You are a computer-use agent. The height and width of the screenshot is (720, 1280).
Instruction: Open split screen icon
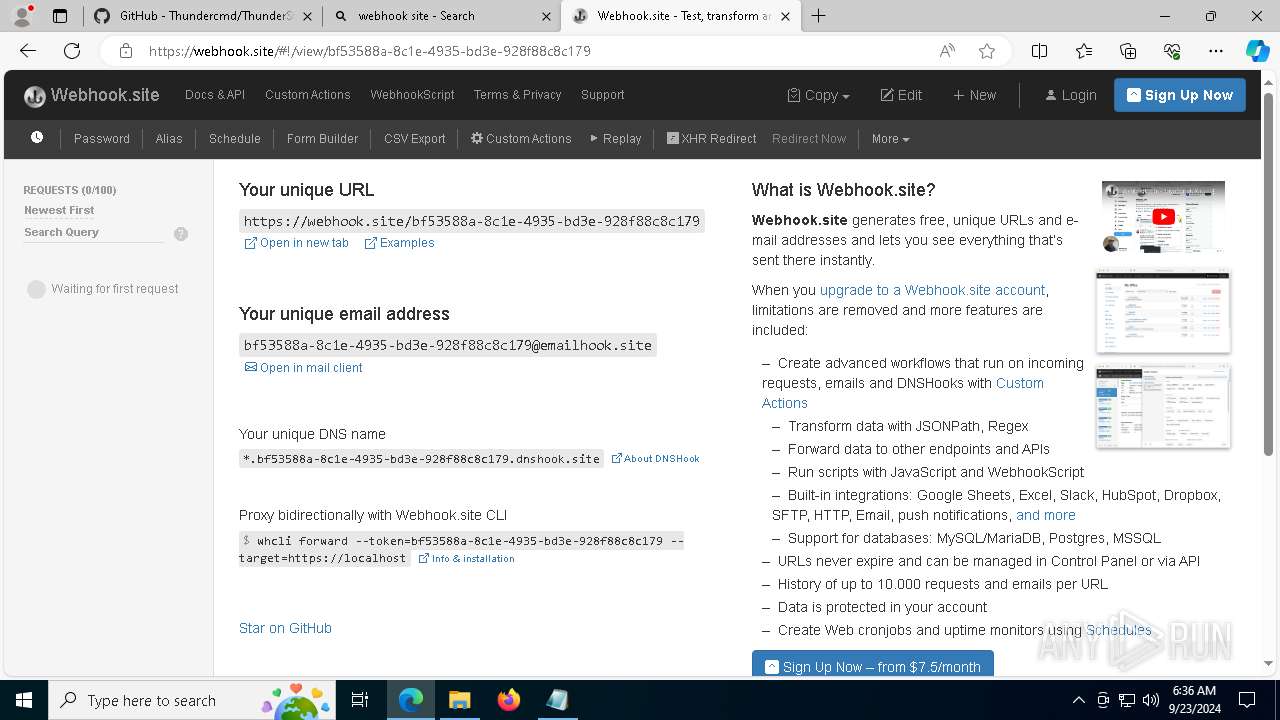click(x=1040, y=51)
